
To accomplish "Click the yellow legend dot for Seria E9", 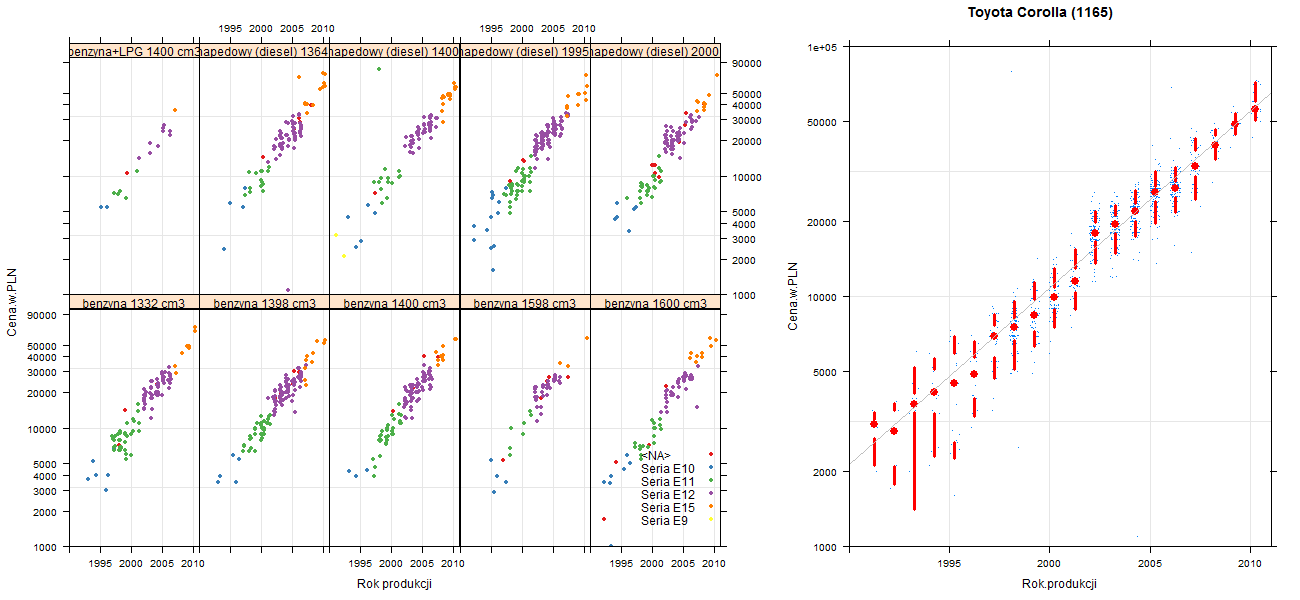I will pos(709,520).
